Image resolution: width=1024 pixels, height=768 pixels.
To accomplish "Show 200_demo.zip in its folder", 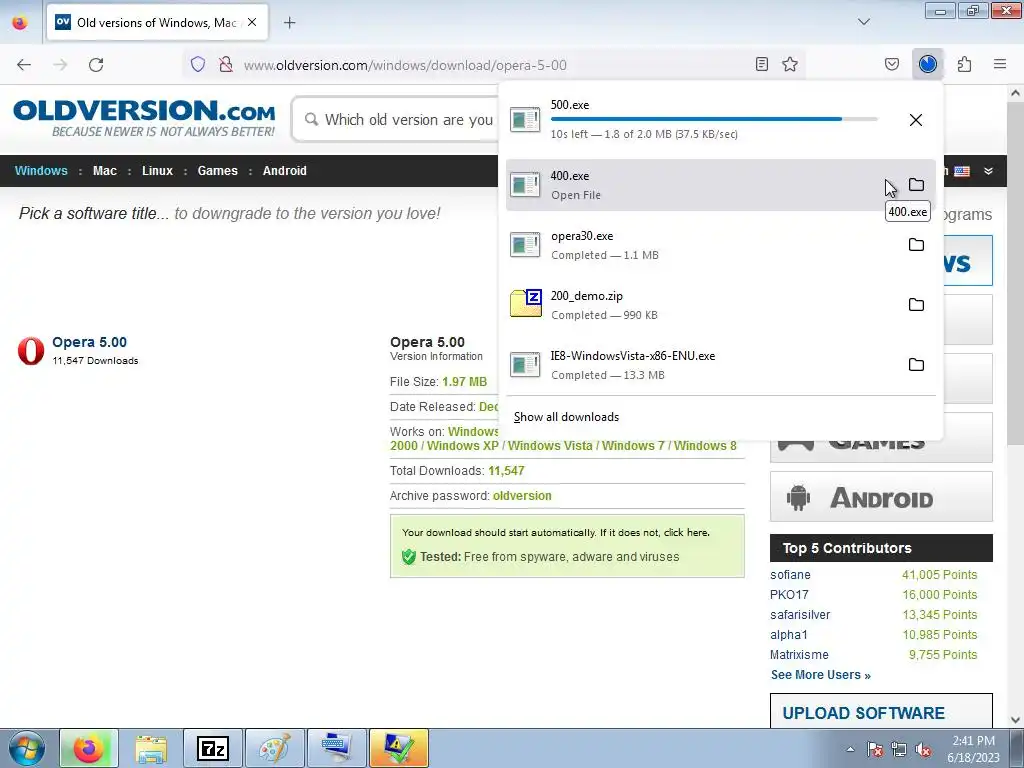I will tap(916, 305).
